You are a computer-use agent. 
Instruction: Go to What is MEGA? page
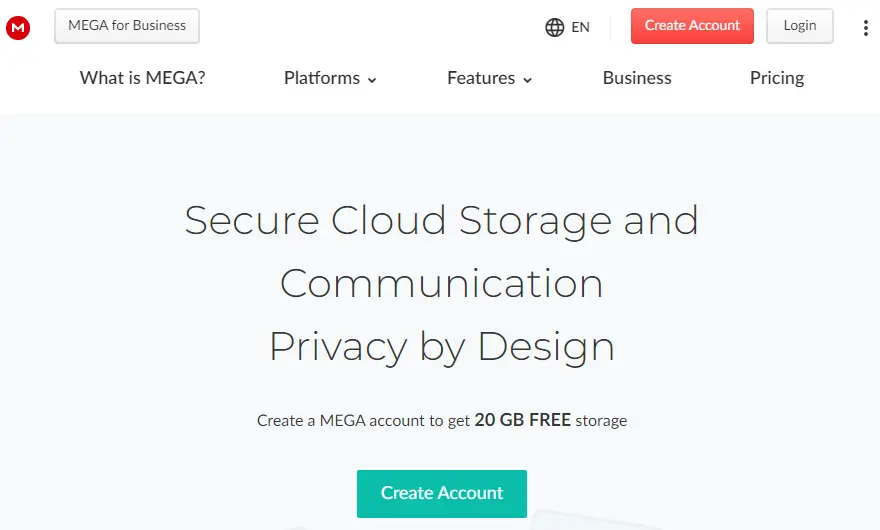(142, 78)
